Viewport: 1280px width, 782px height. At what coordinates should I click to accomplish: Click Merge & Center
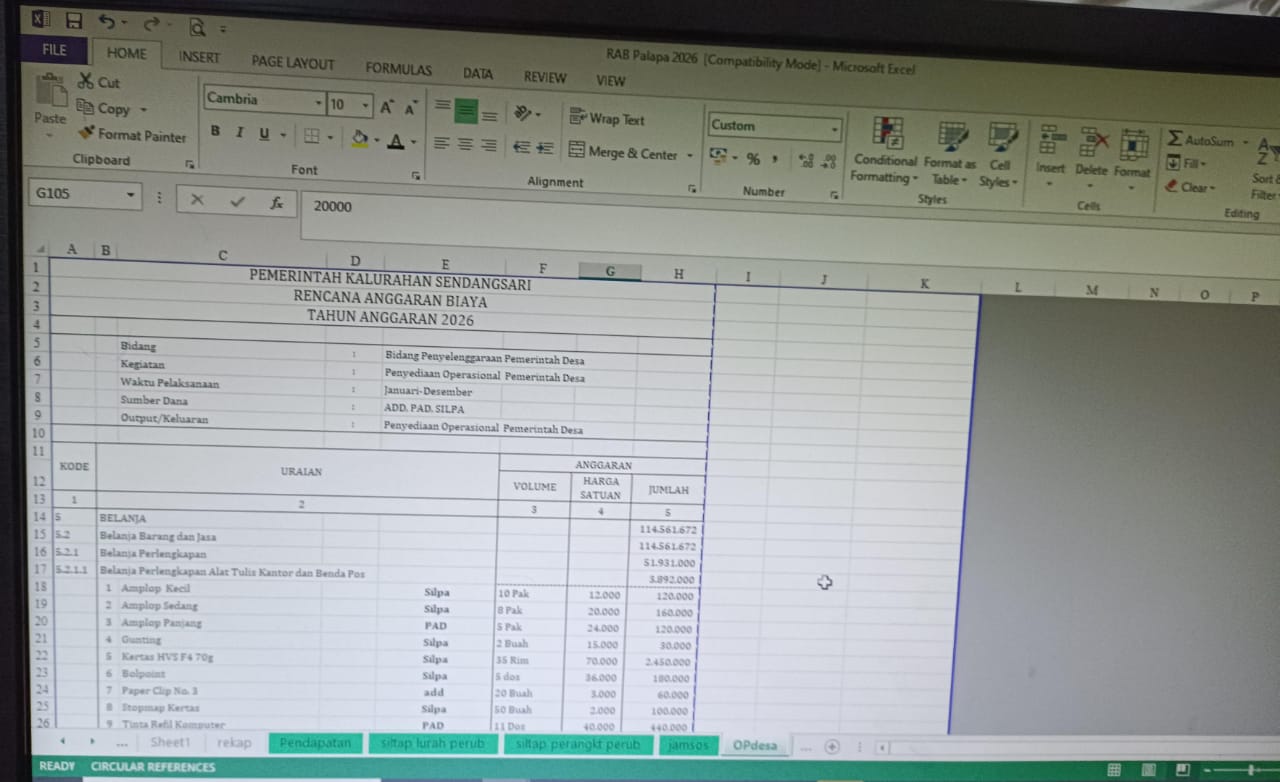click(x=624, y=153)
